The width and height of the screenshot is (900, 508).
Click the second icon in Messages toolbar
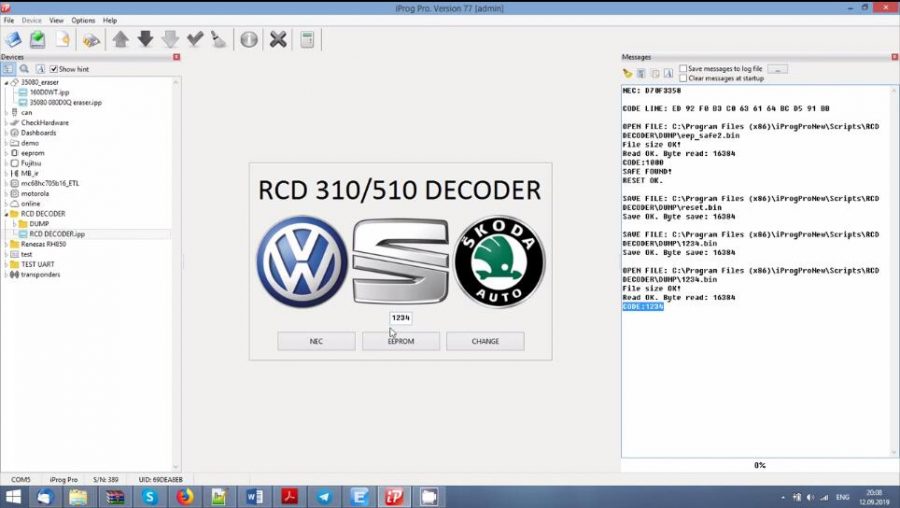click(641, 73)
